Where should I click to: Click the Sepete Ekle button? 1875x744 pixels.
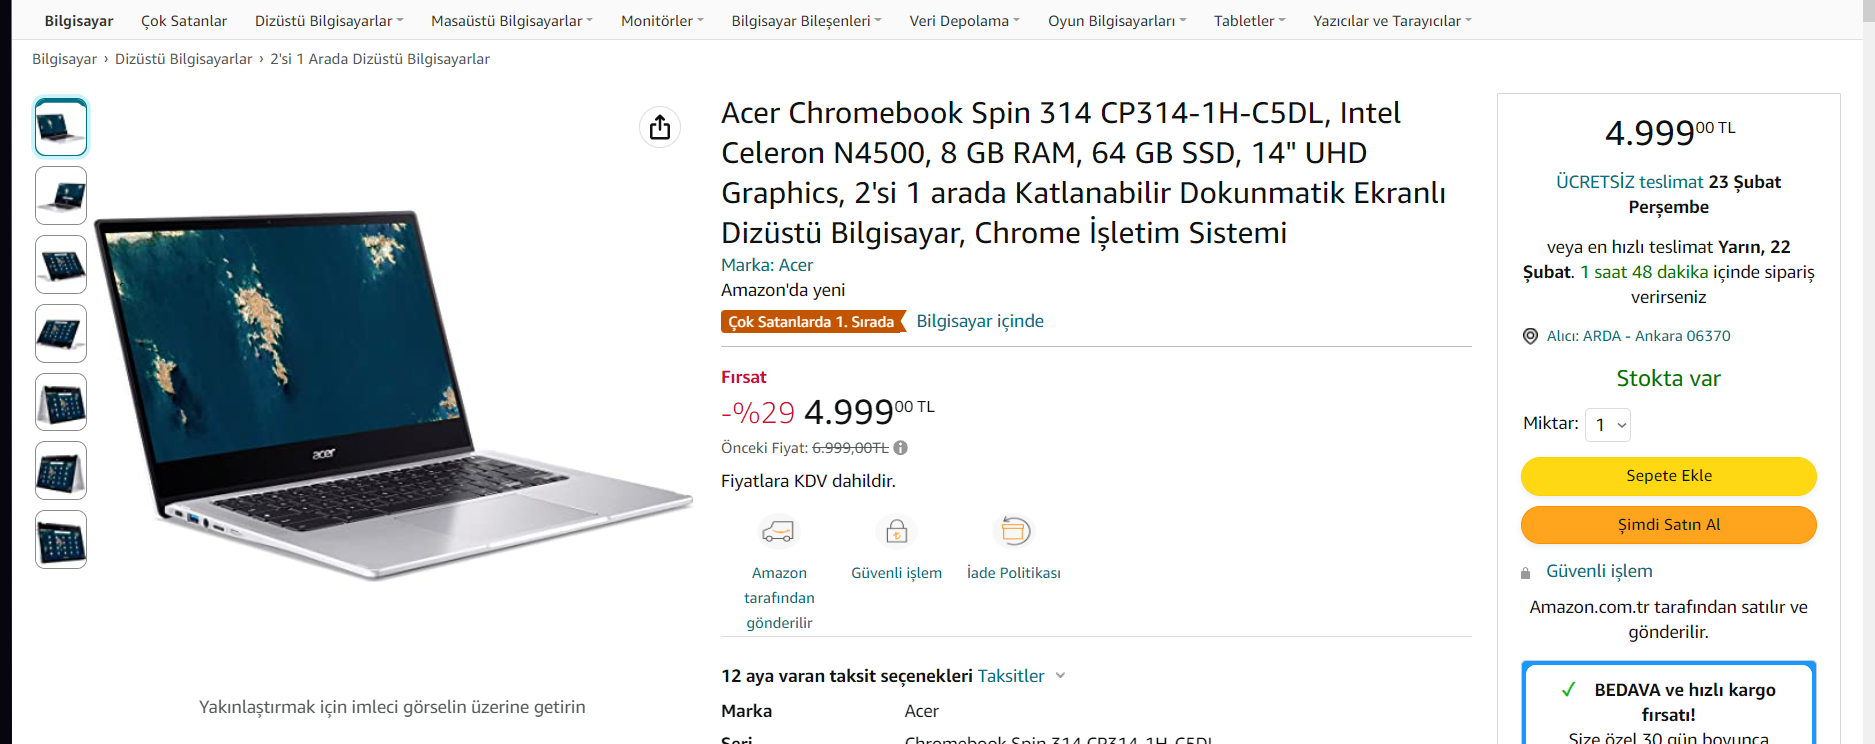click(1668, 476)
